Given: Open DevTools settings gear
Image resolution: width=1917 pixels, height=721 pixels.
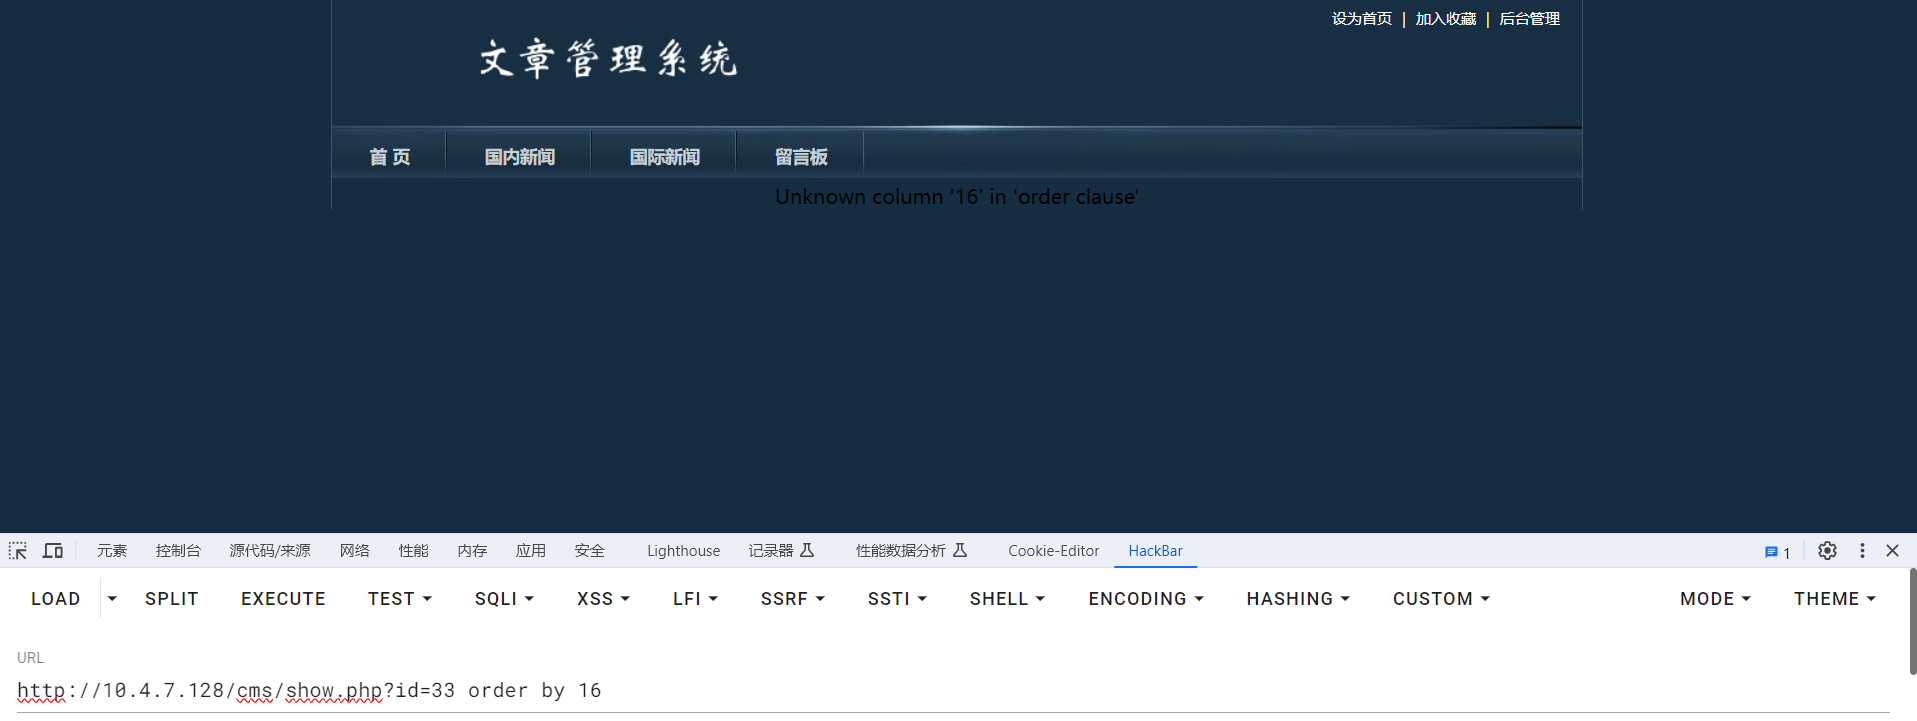Looking at the screenshot, I should (x=1827, y=551).
